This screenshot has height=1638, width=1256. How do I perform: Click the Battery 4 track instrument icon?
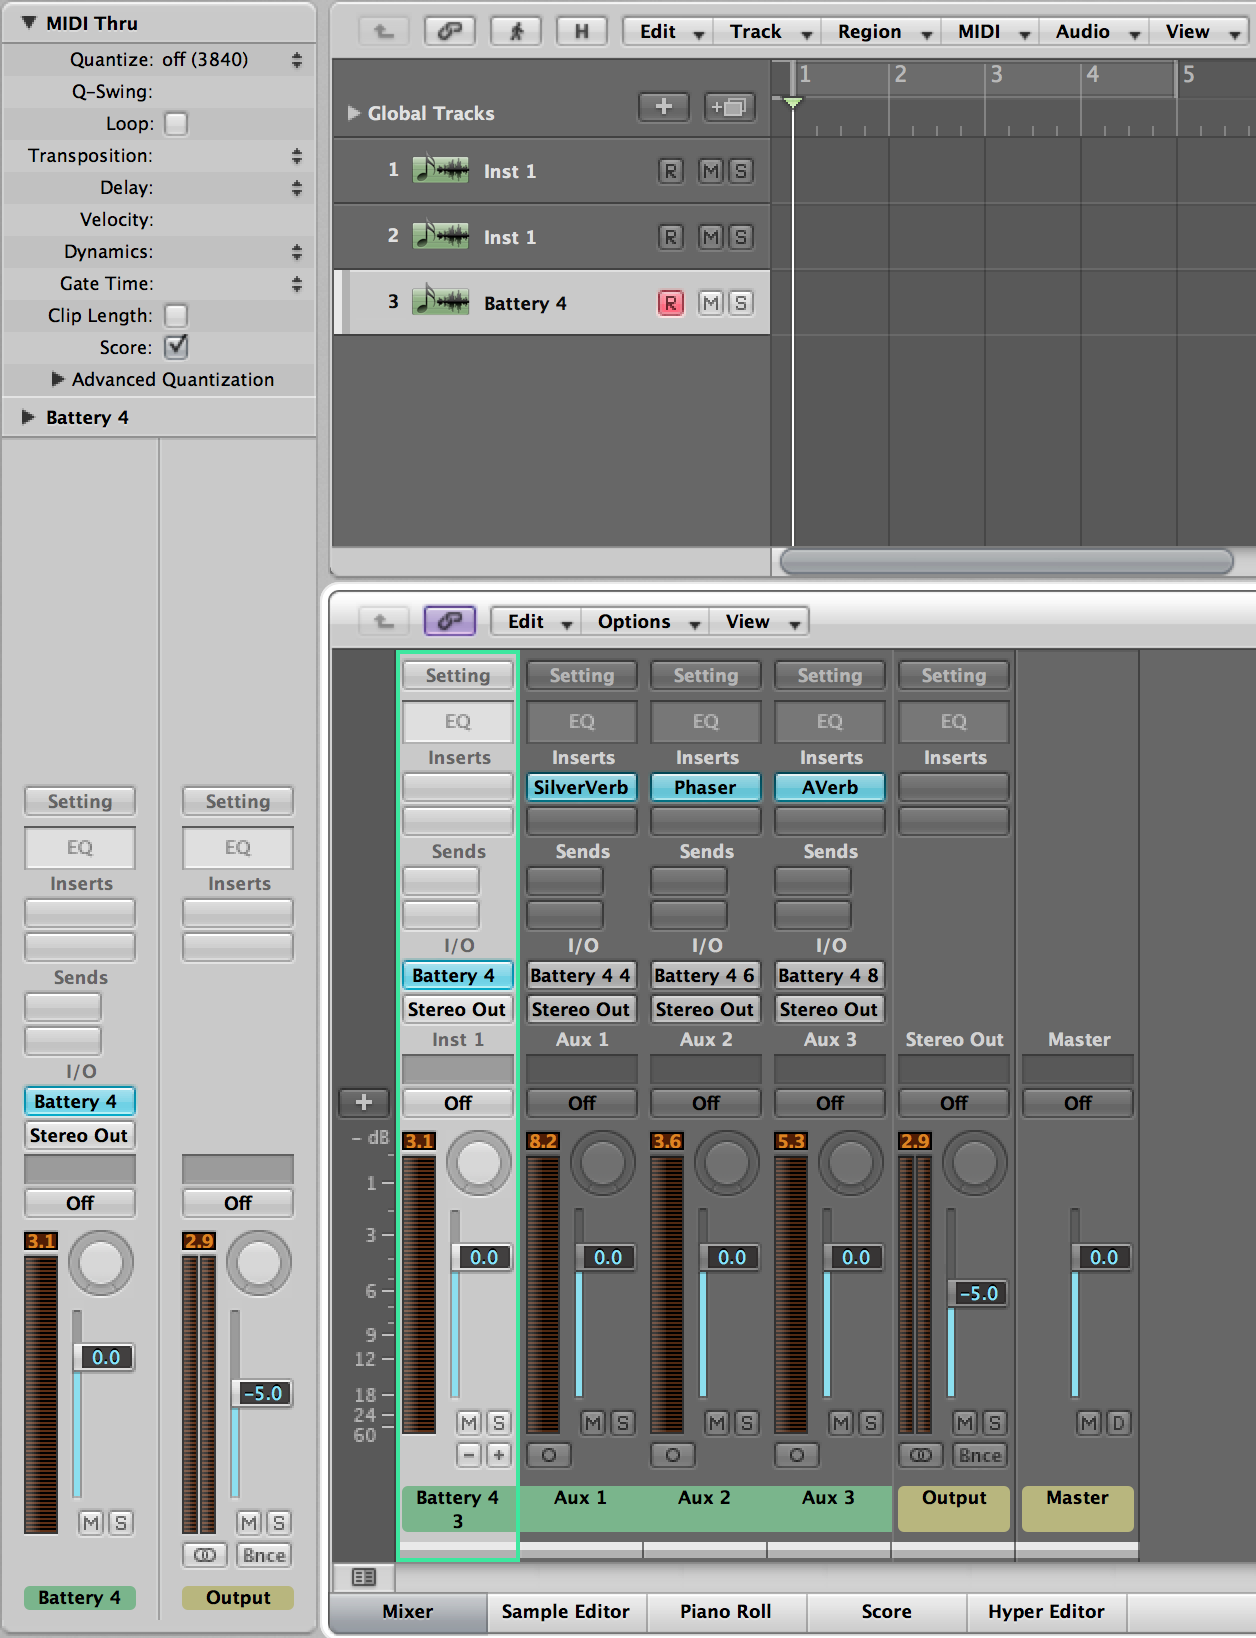[441, 302]
